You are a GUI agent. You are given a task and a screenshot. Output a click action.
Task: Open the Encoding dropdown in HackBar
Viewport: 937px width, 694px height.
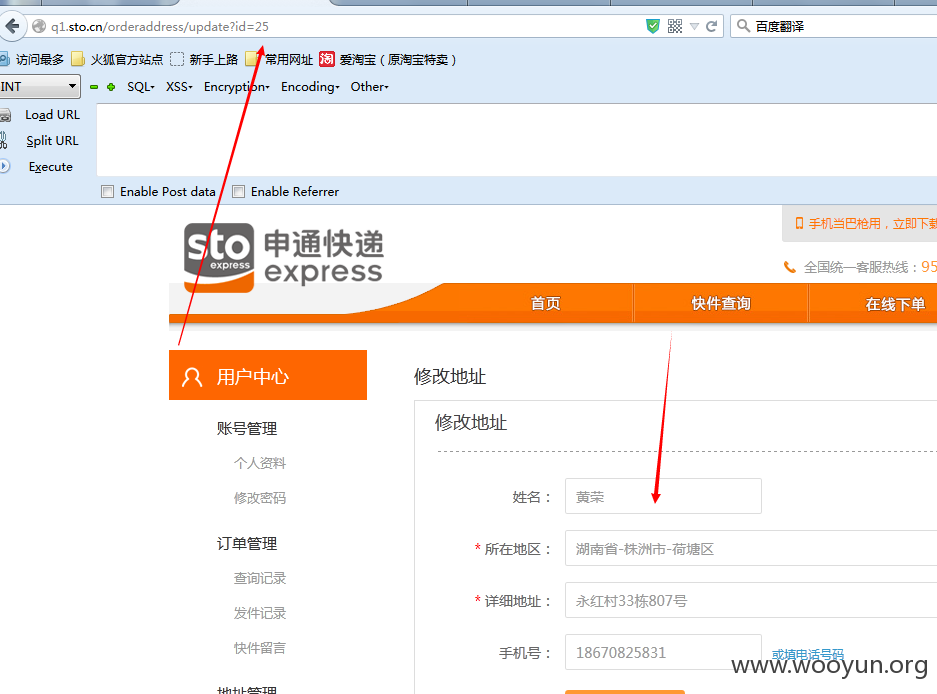click(308, 87)
